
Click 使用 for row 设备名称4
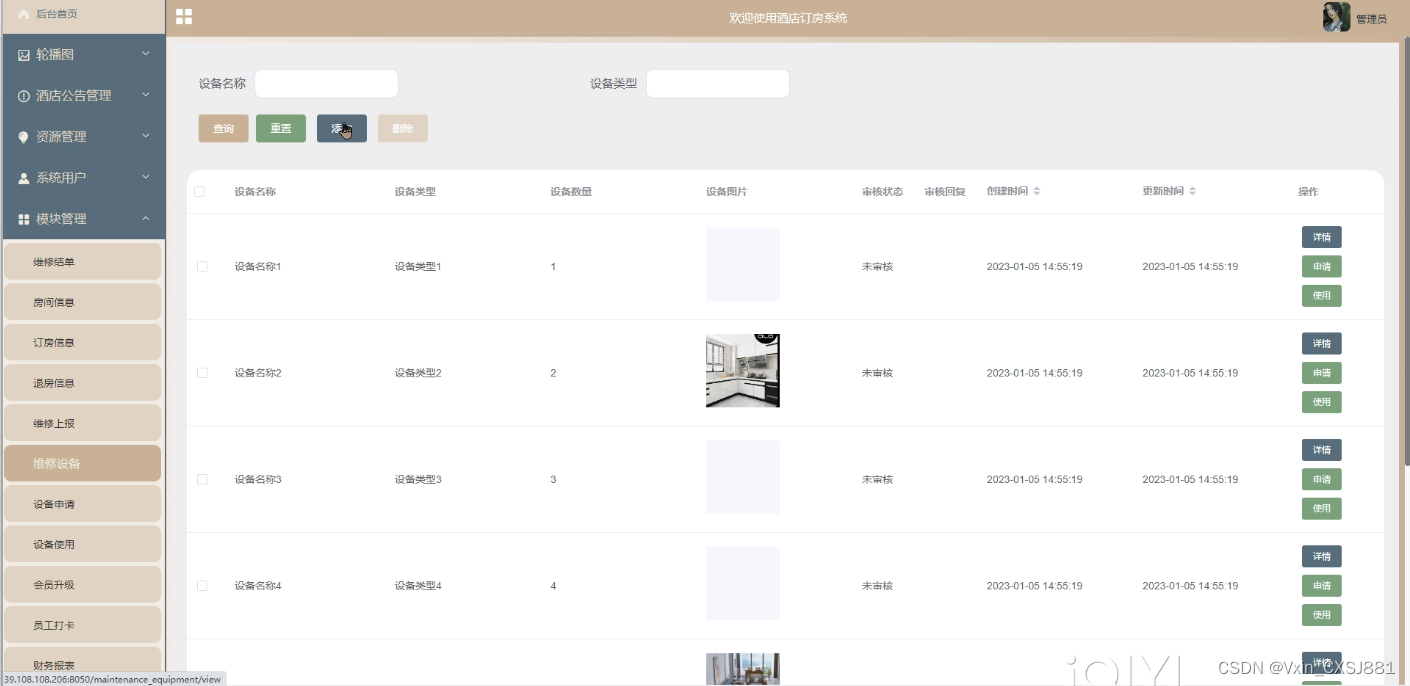coord(1321,615)
